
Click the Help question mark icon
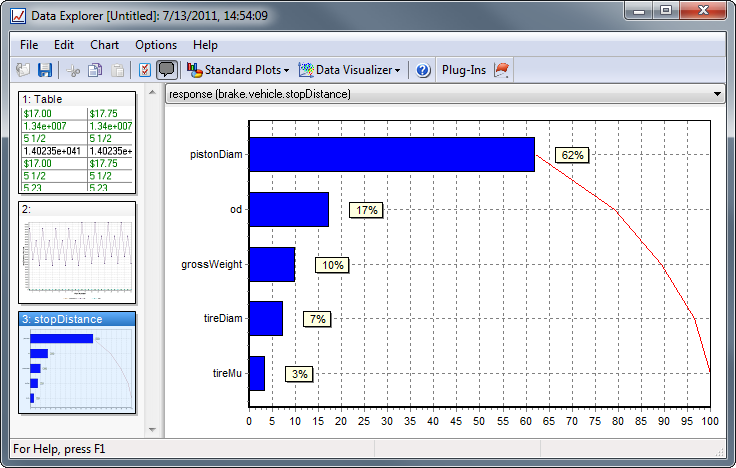(x=423, y=70)
